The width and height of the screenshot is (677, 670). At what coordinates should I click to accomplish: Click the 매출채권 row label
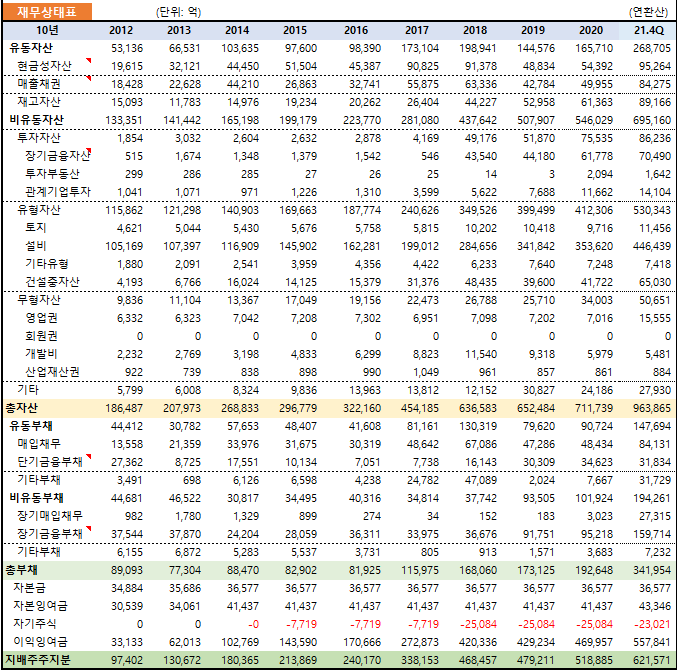point(39,84)
